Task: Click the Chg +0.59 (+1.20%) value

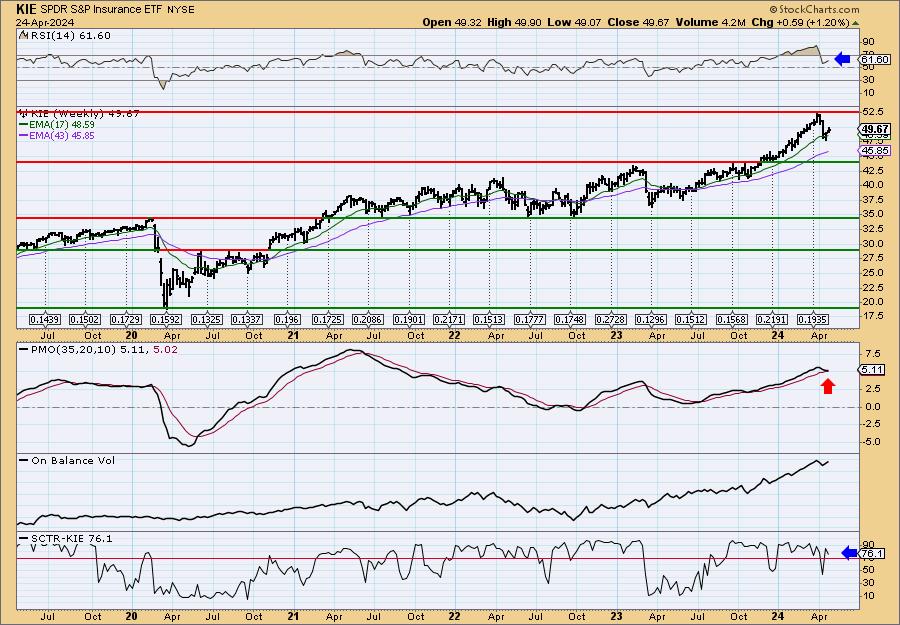Action: pos(801,22)
